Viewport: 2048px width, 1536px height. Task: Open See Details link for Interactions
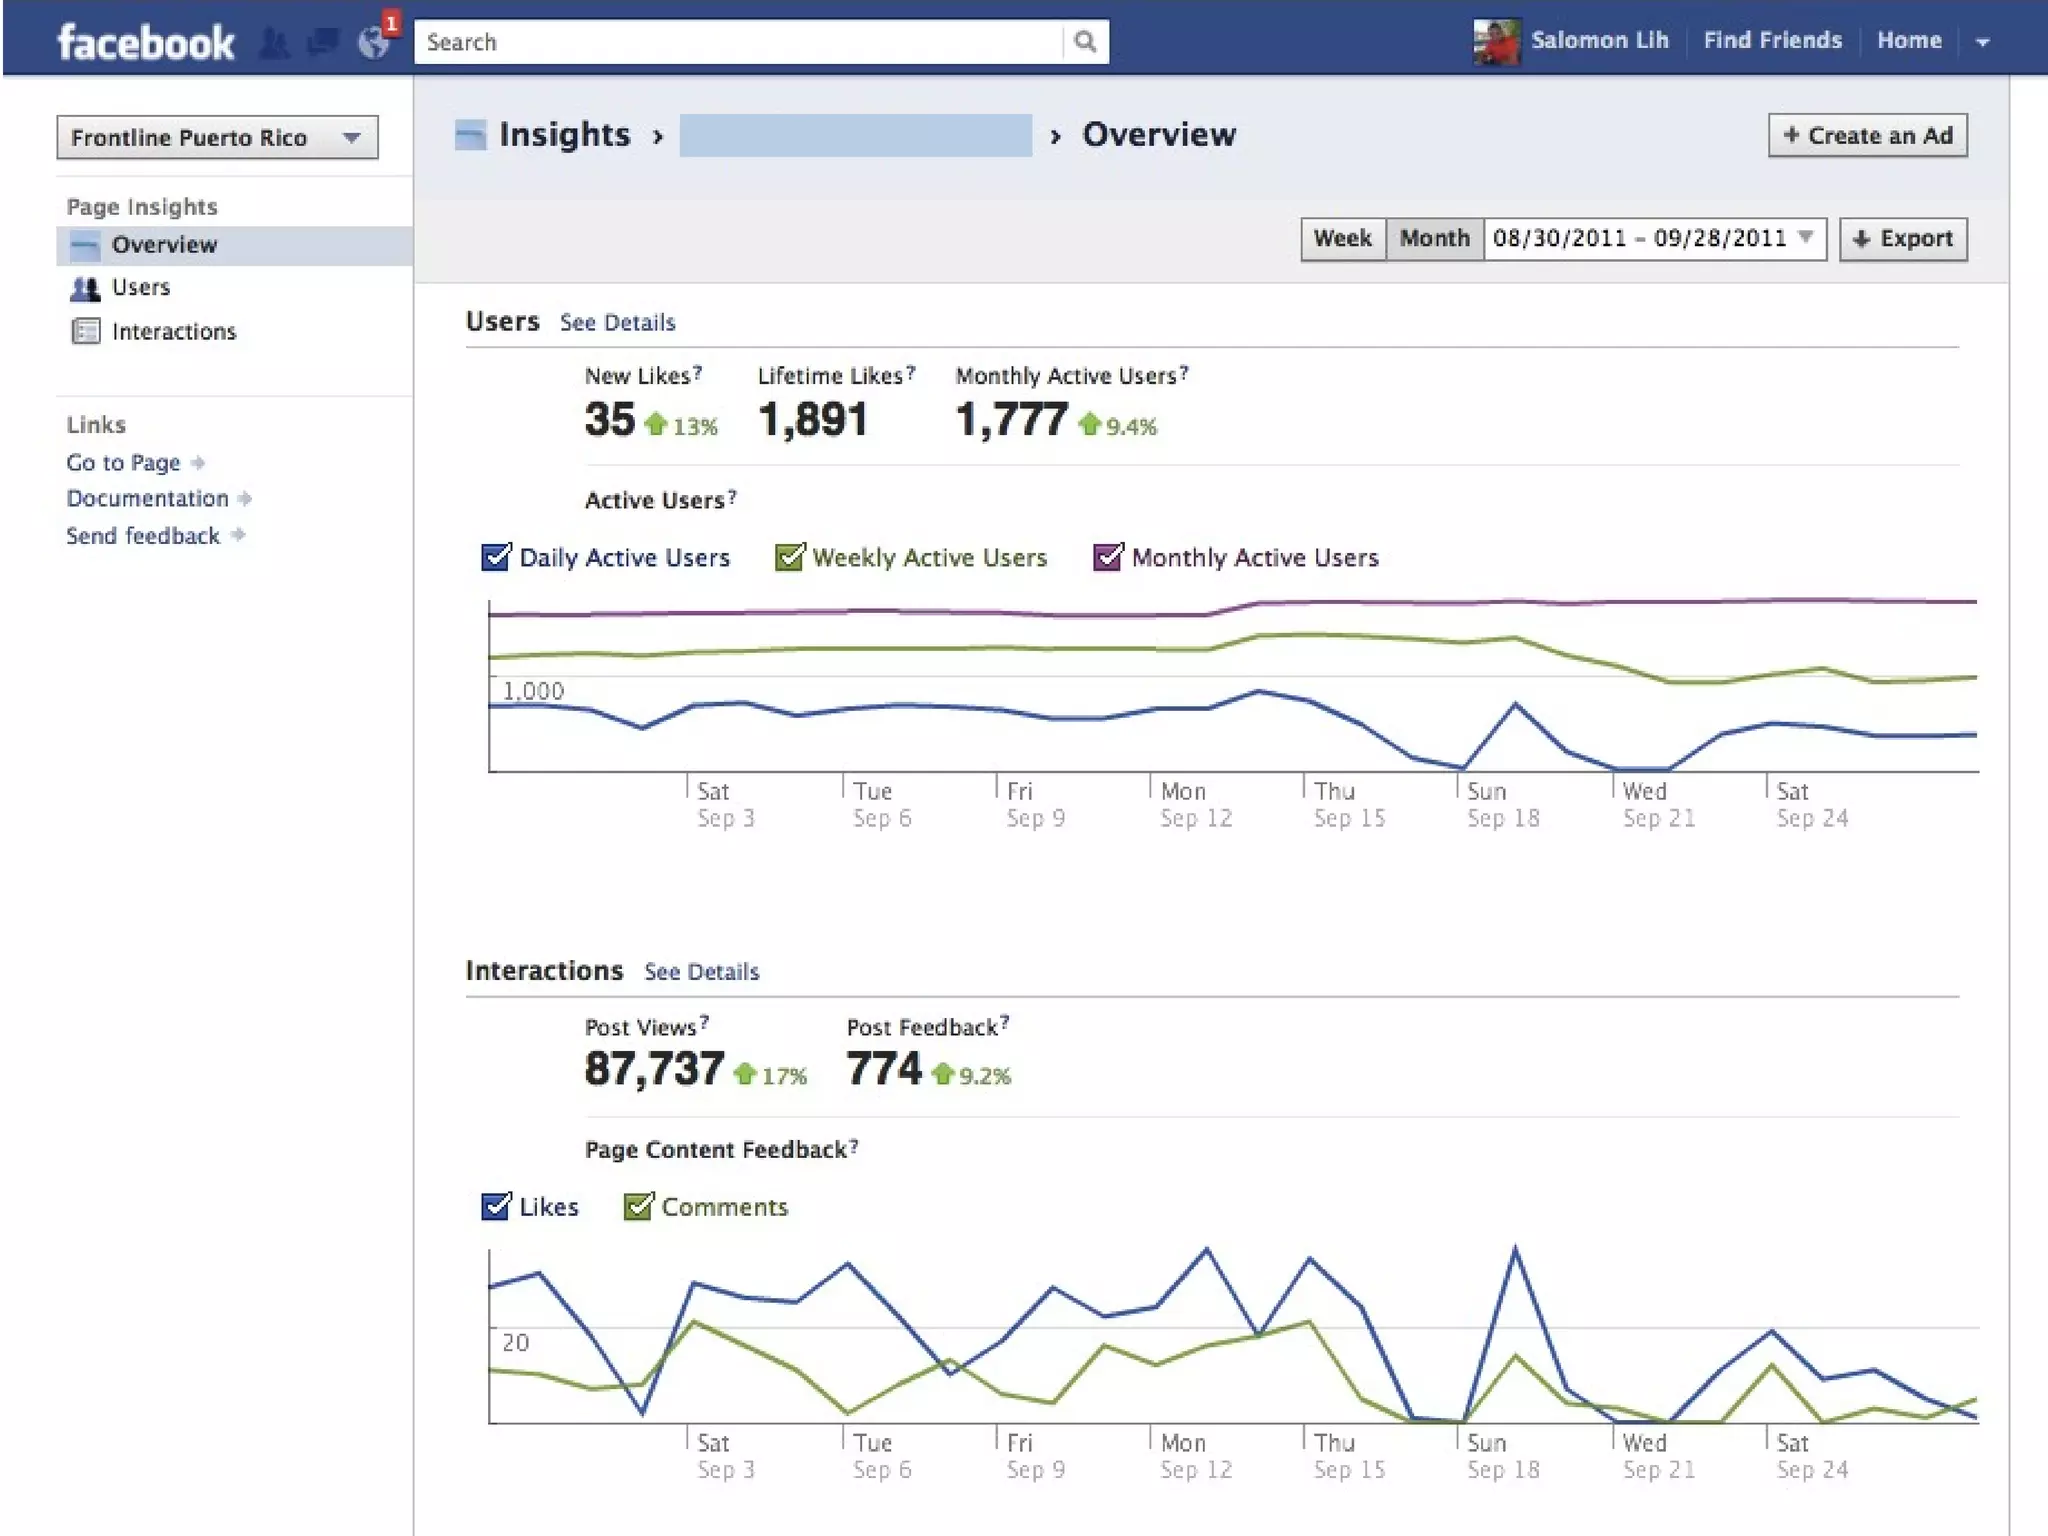(x=701, y=972)
